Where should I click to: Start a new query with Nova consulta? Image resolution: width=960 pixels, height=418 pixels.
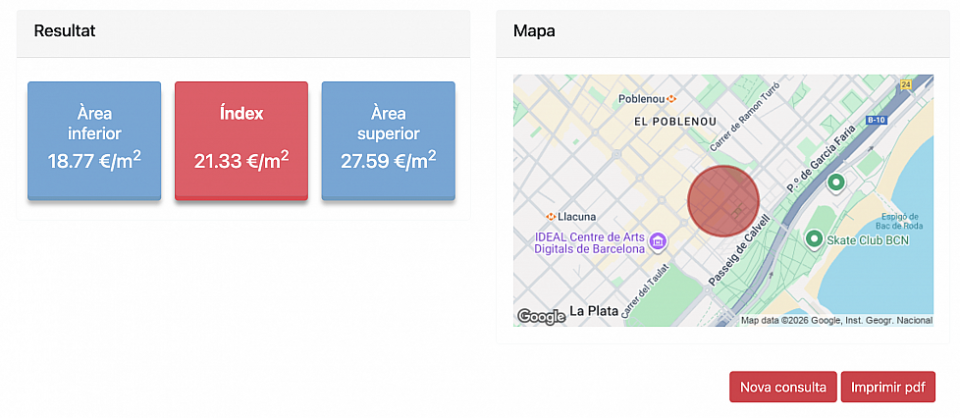[x=782, y=386]
